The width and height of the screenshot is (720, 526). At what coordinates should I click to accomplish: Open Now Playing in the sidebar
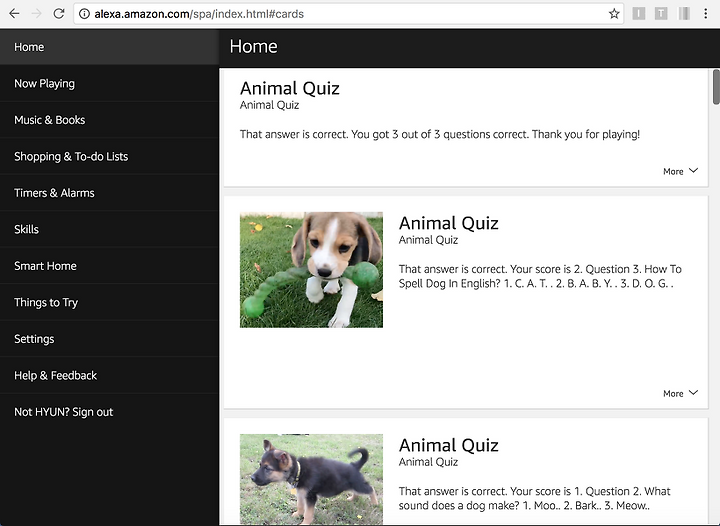coord(109,84)
